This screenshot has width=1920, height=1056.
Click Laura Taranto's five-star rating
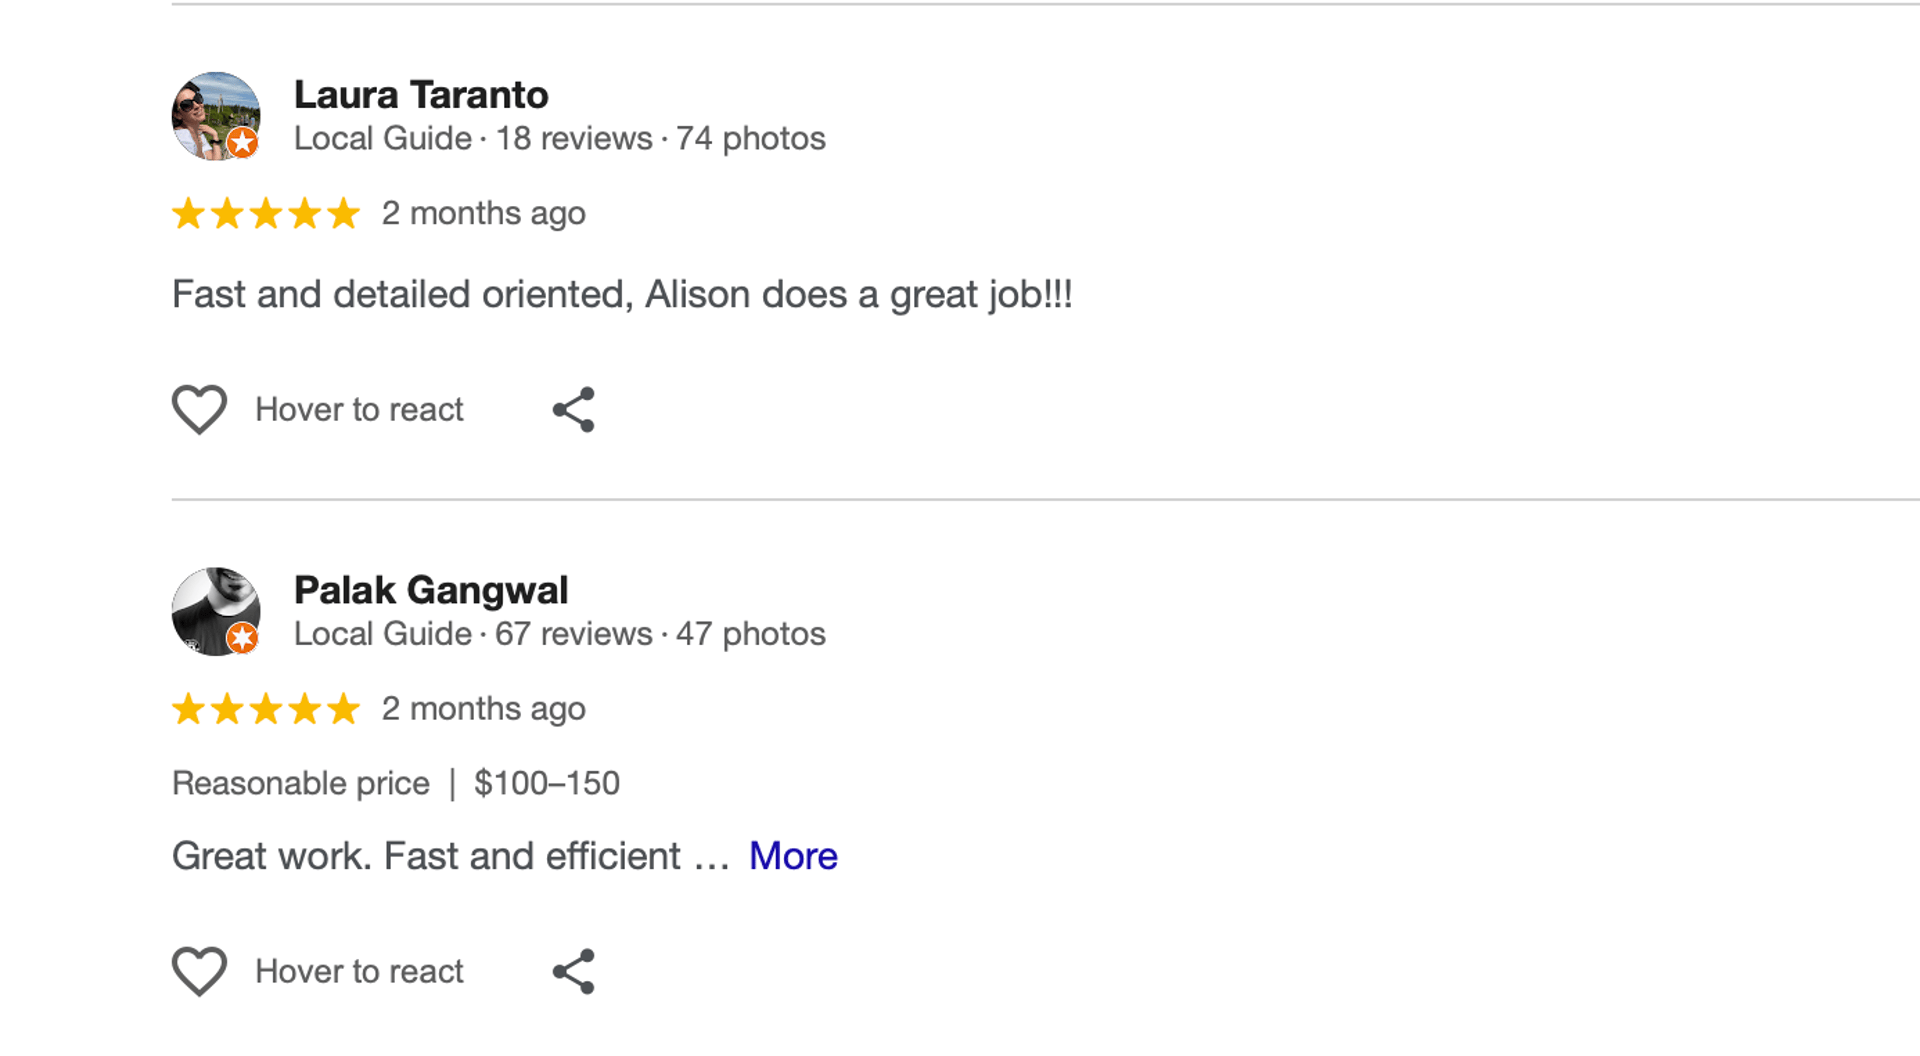266,213
